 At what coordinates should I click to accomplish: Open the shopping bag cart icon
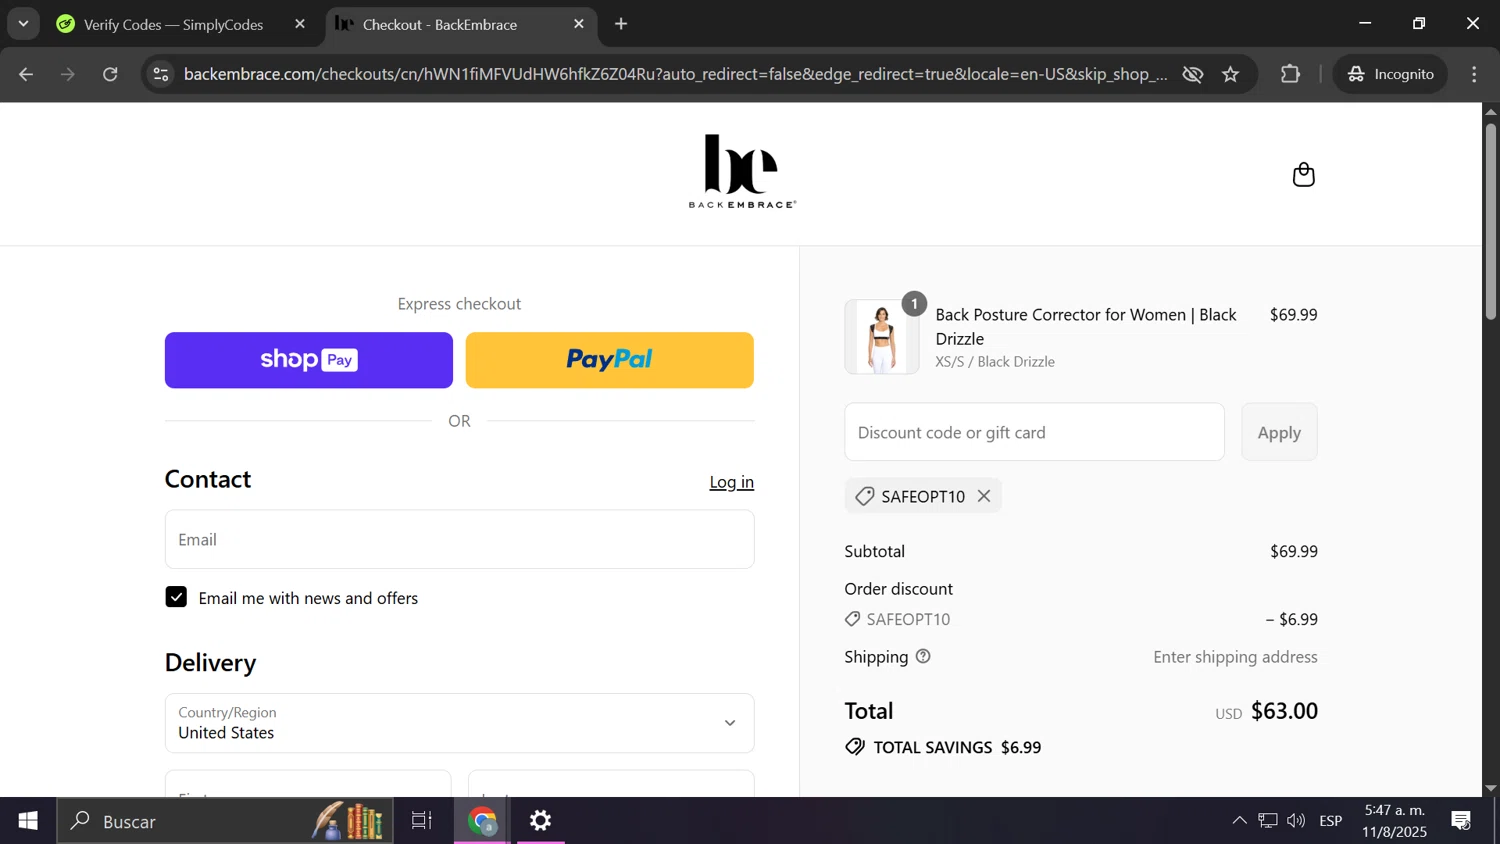point(1303,175)
